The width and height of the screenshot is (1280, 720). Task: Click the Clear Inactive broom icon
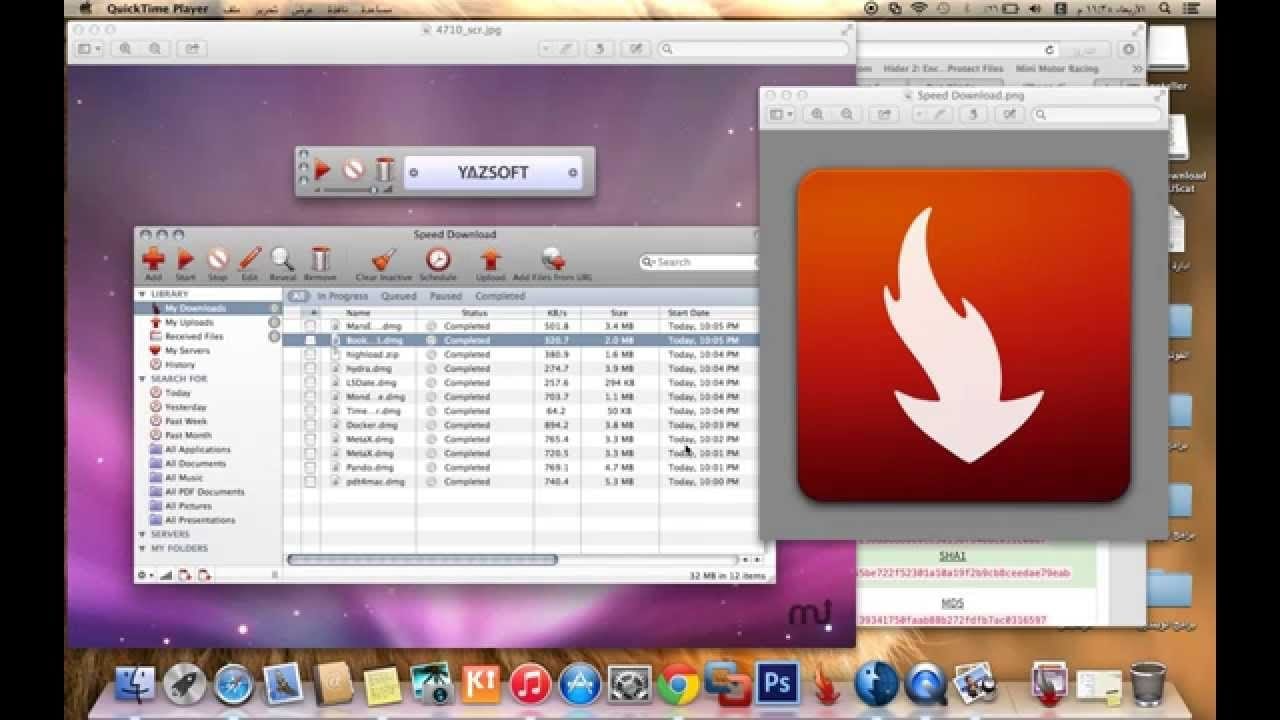point(383,260)
